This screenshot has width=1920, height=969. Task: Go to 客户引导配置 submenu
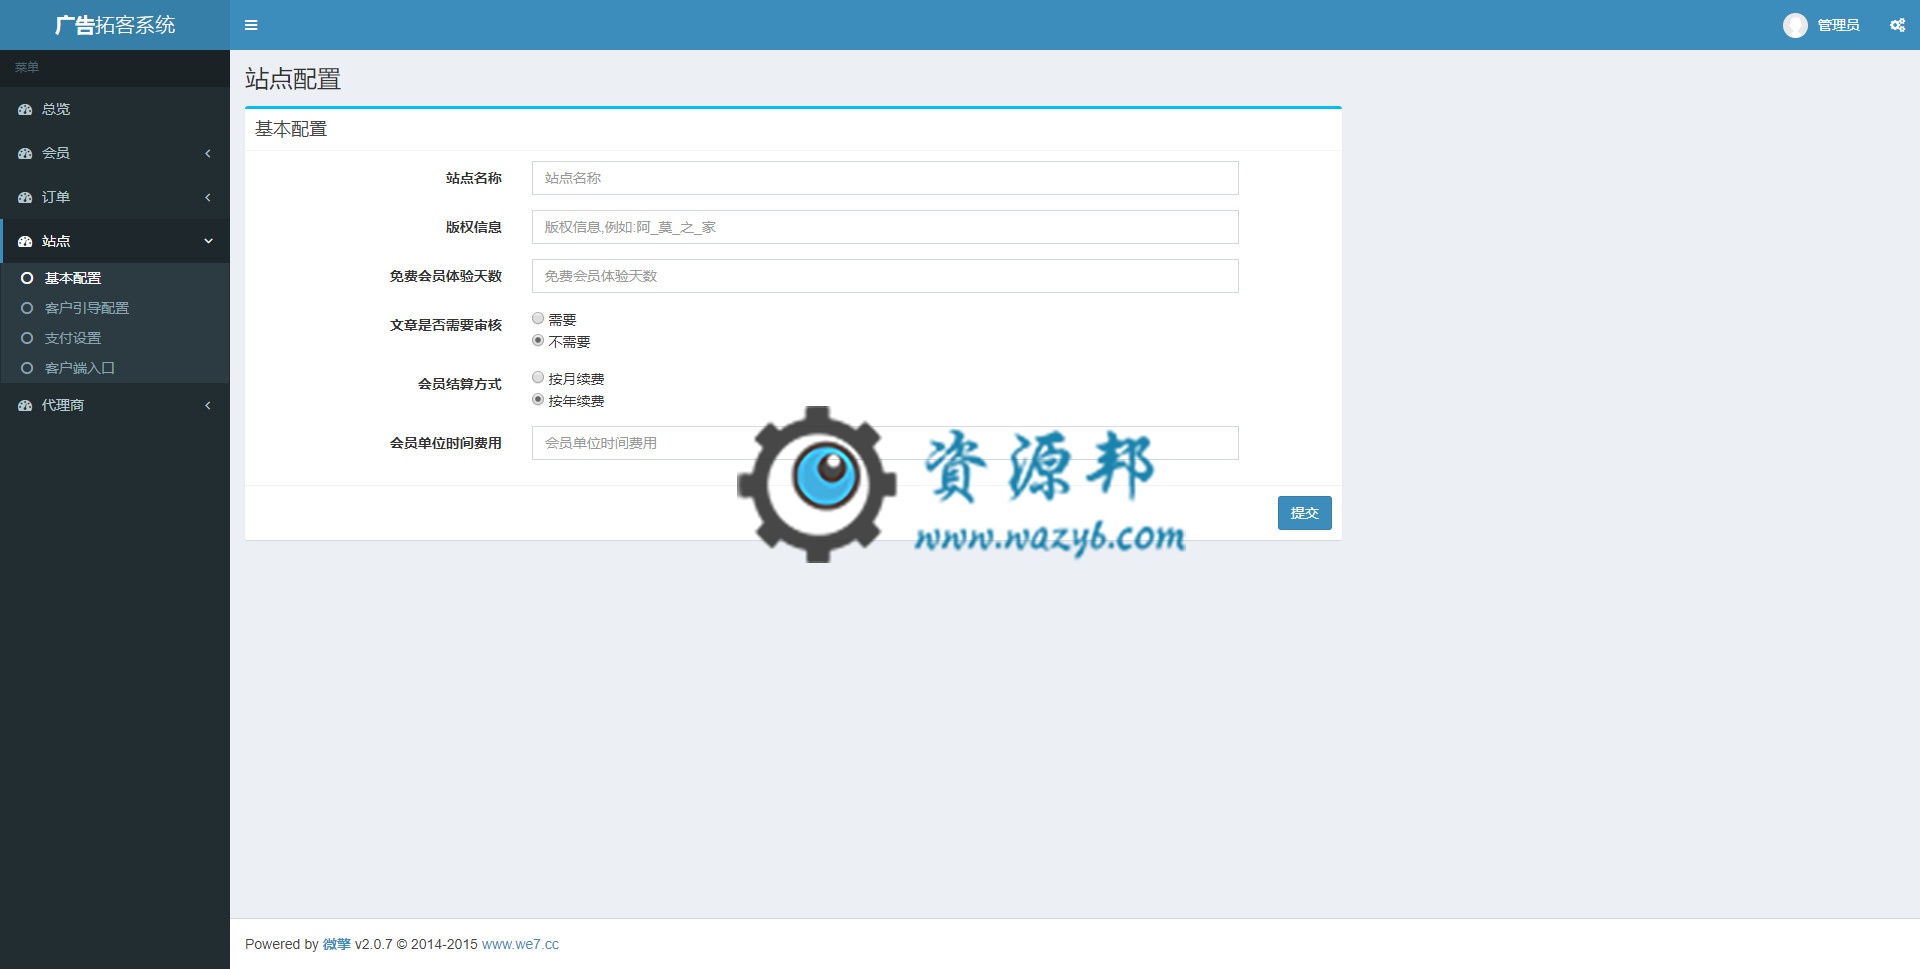(x=115, y=308)
